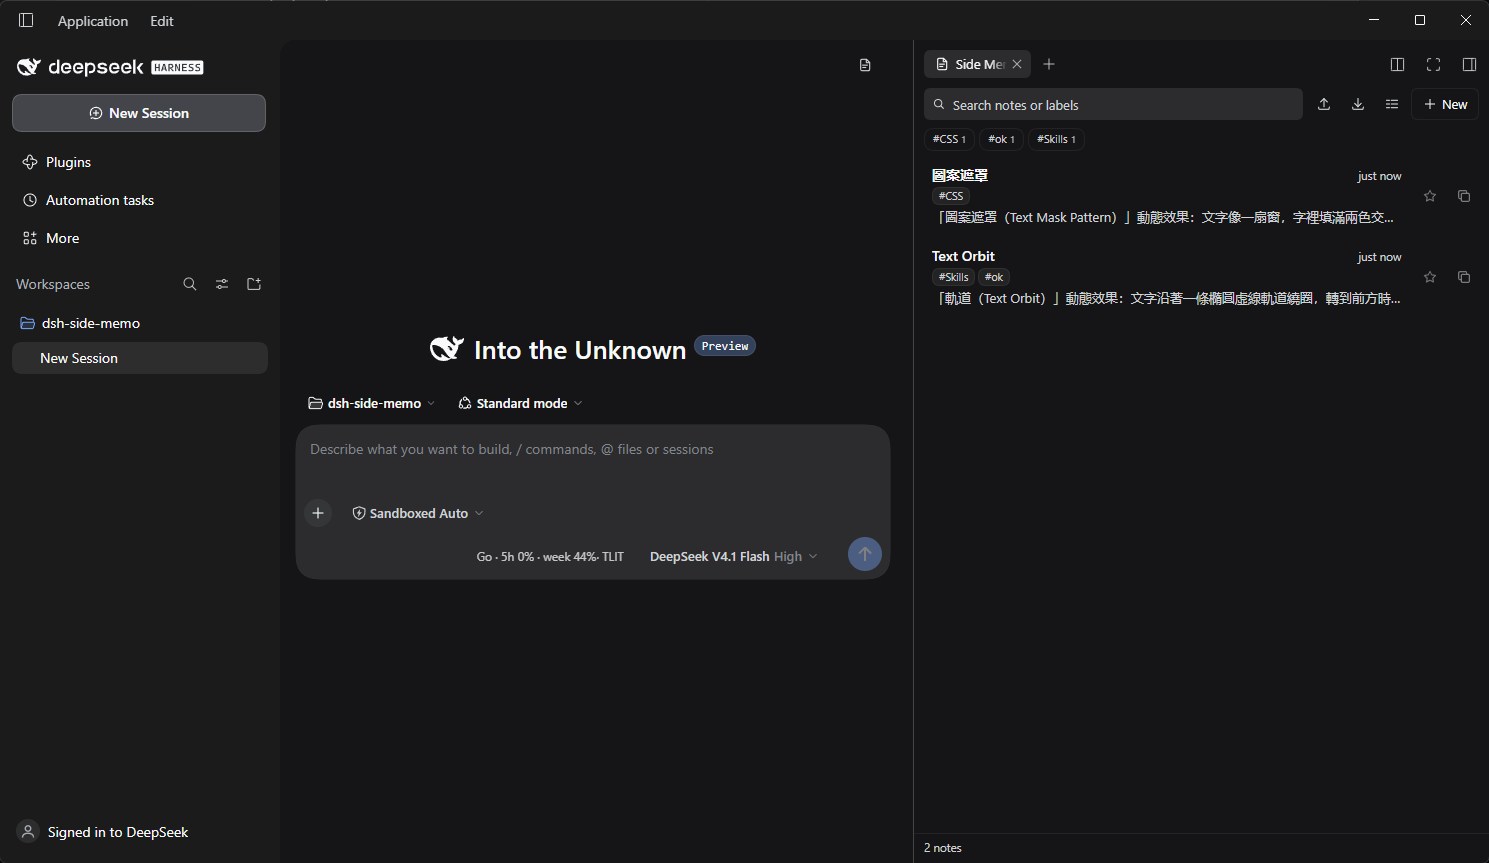This screenshot has width=1489, height=863.
Task: Expand the Standard mode dropdown
Action: tap(520, 403)
